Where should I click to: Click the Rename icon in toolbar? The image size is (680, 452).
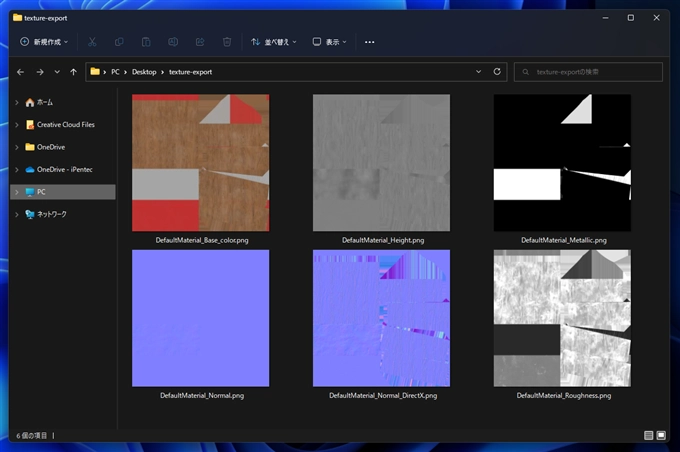click(173, 42)
